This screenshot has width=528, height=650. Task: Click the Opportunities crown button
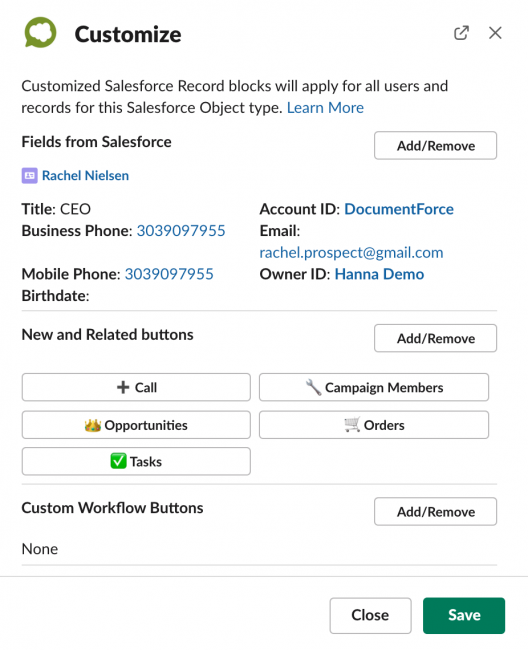pyautogui.click(x=136, y=425)
